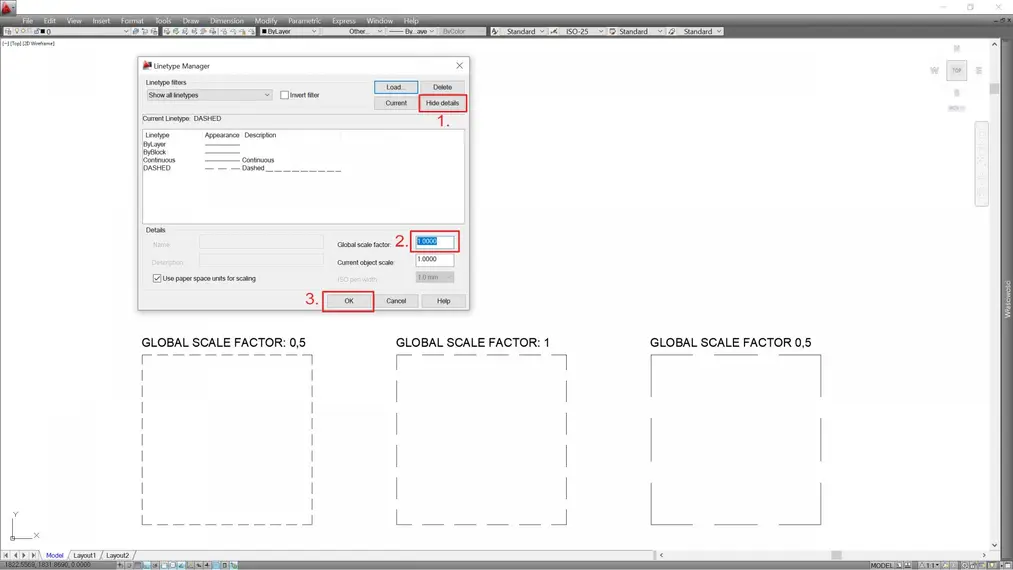Open the table style Standard dropdown
The width and height of the screenshot is (1013, 570).
640,31
